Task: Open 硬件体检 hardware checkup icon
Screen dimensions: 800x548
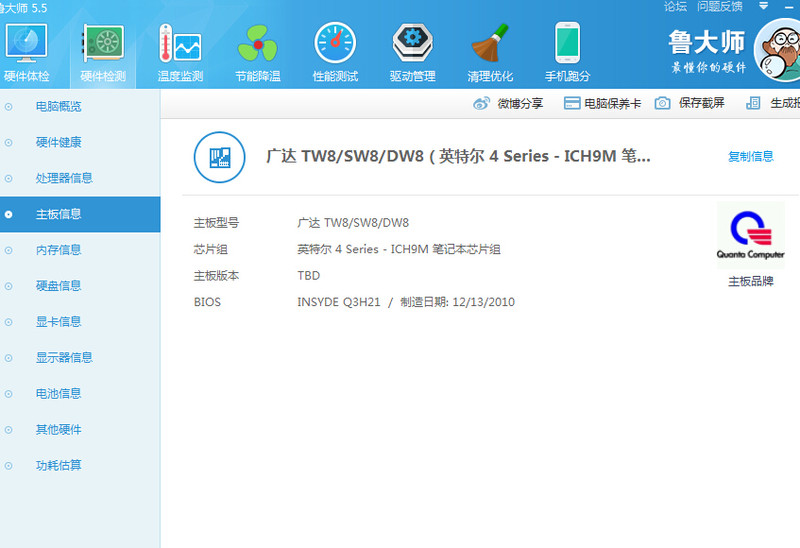Action: 26,43
